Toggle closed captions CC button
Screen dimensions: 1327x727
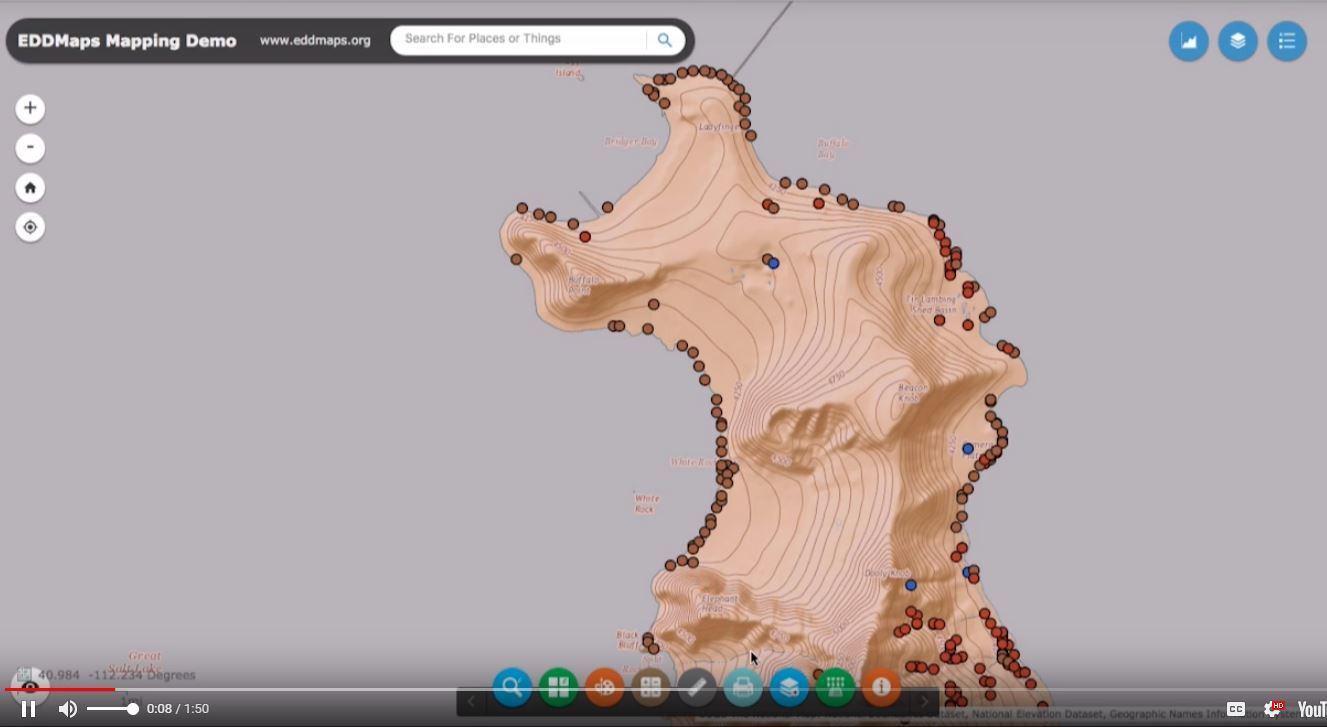(x=1236, y=709)
